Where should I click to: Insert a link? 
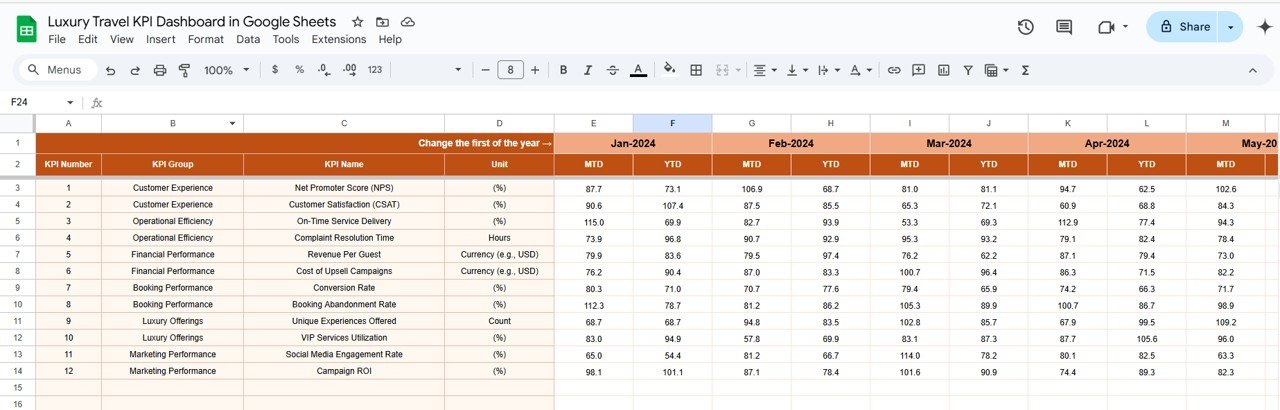(894, 70)
